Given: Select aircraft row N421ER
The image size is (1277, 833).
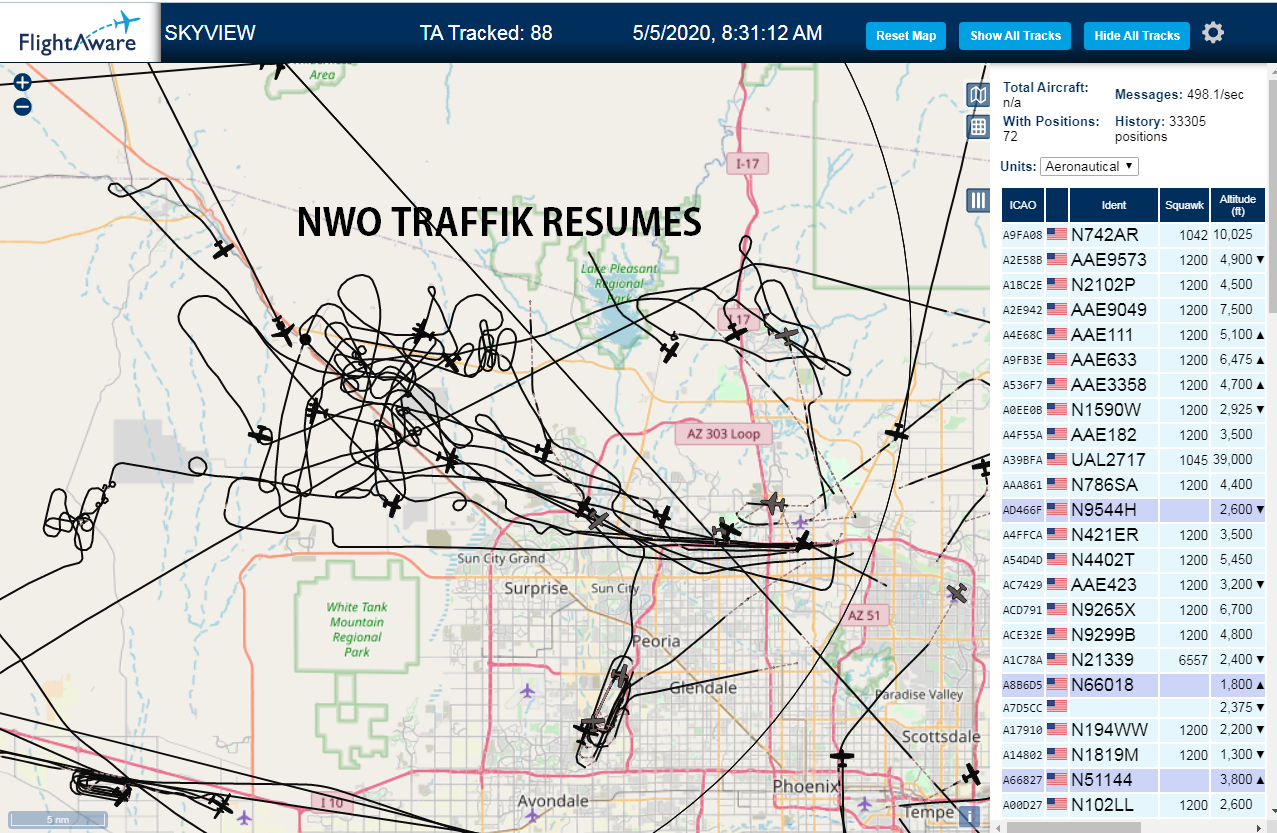Looking at the screenshot, I should point(1133,535).
